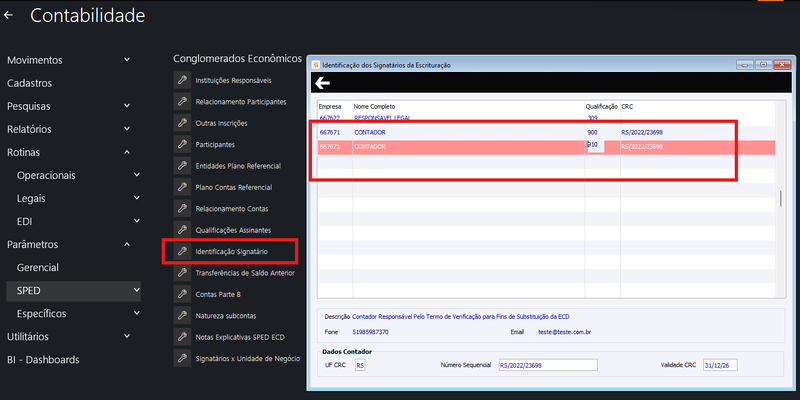This screenshot has height=400, width=800.
Task: Open Qualificações Assinantes link
Action: pyautogui.click(x=233, y=231)
